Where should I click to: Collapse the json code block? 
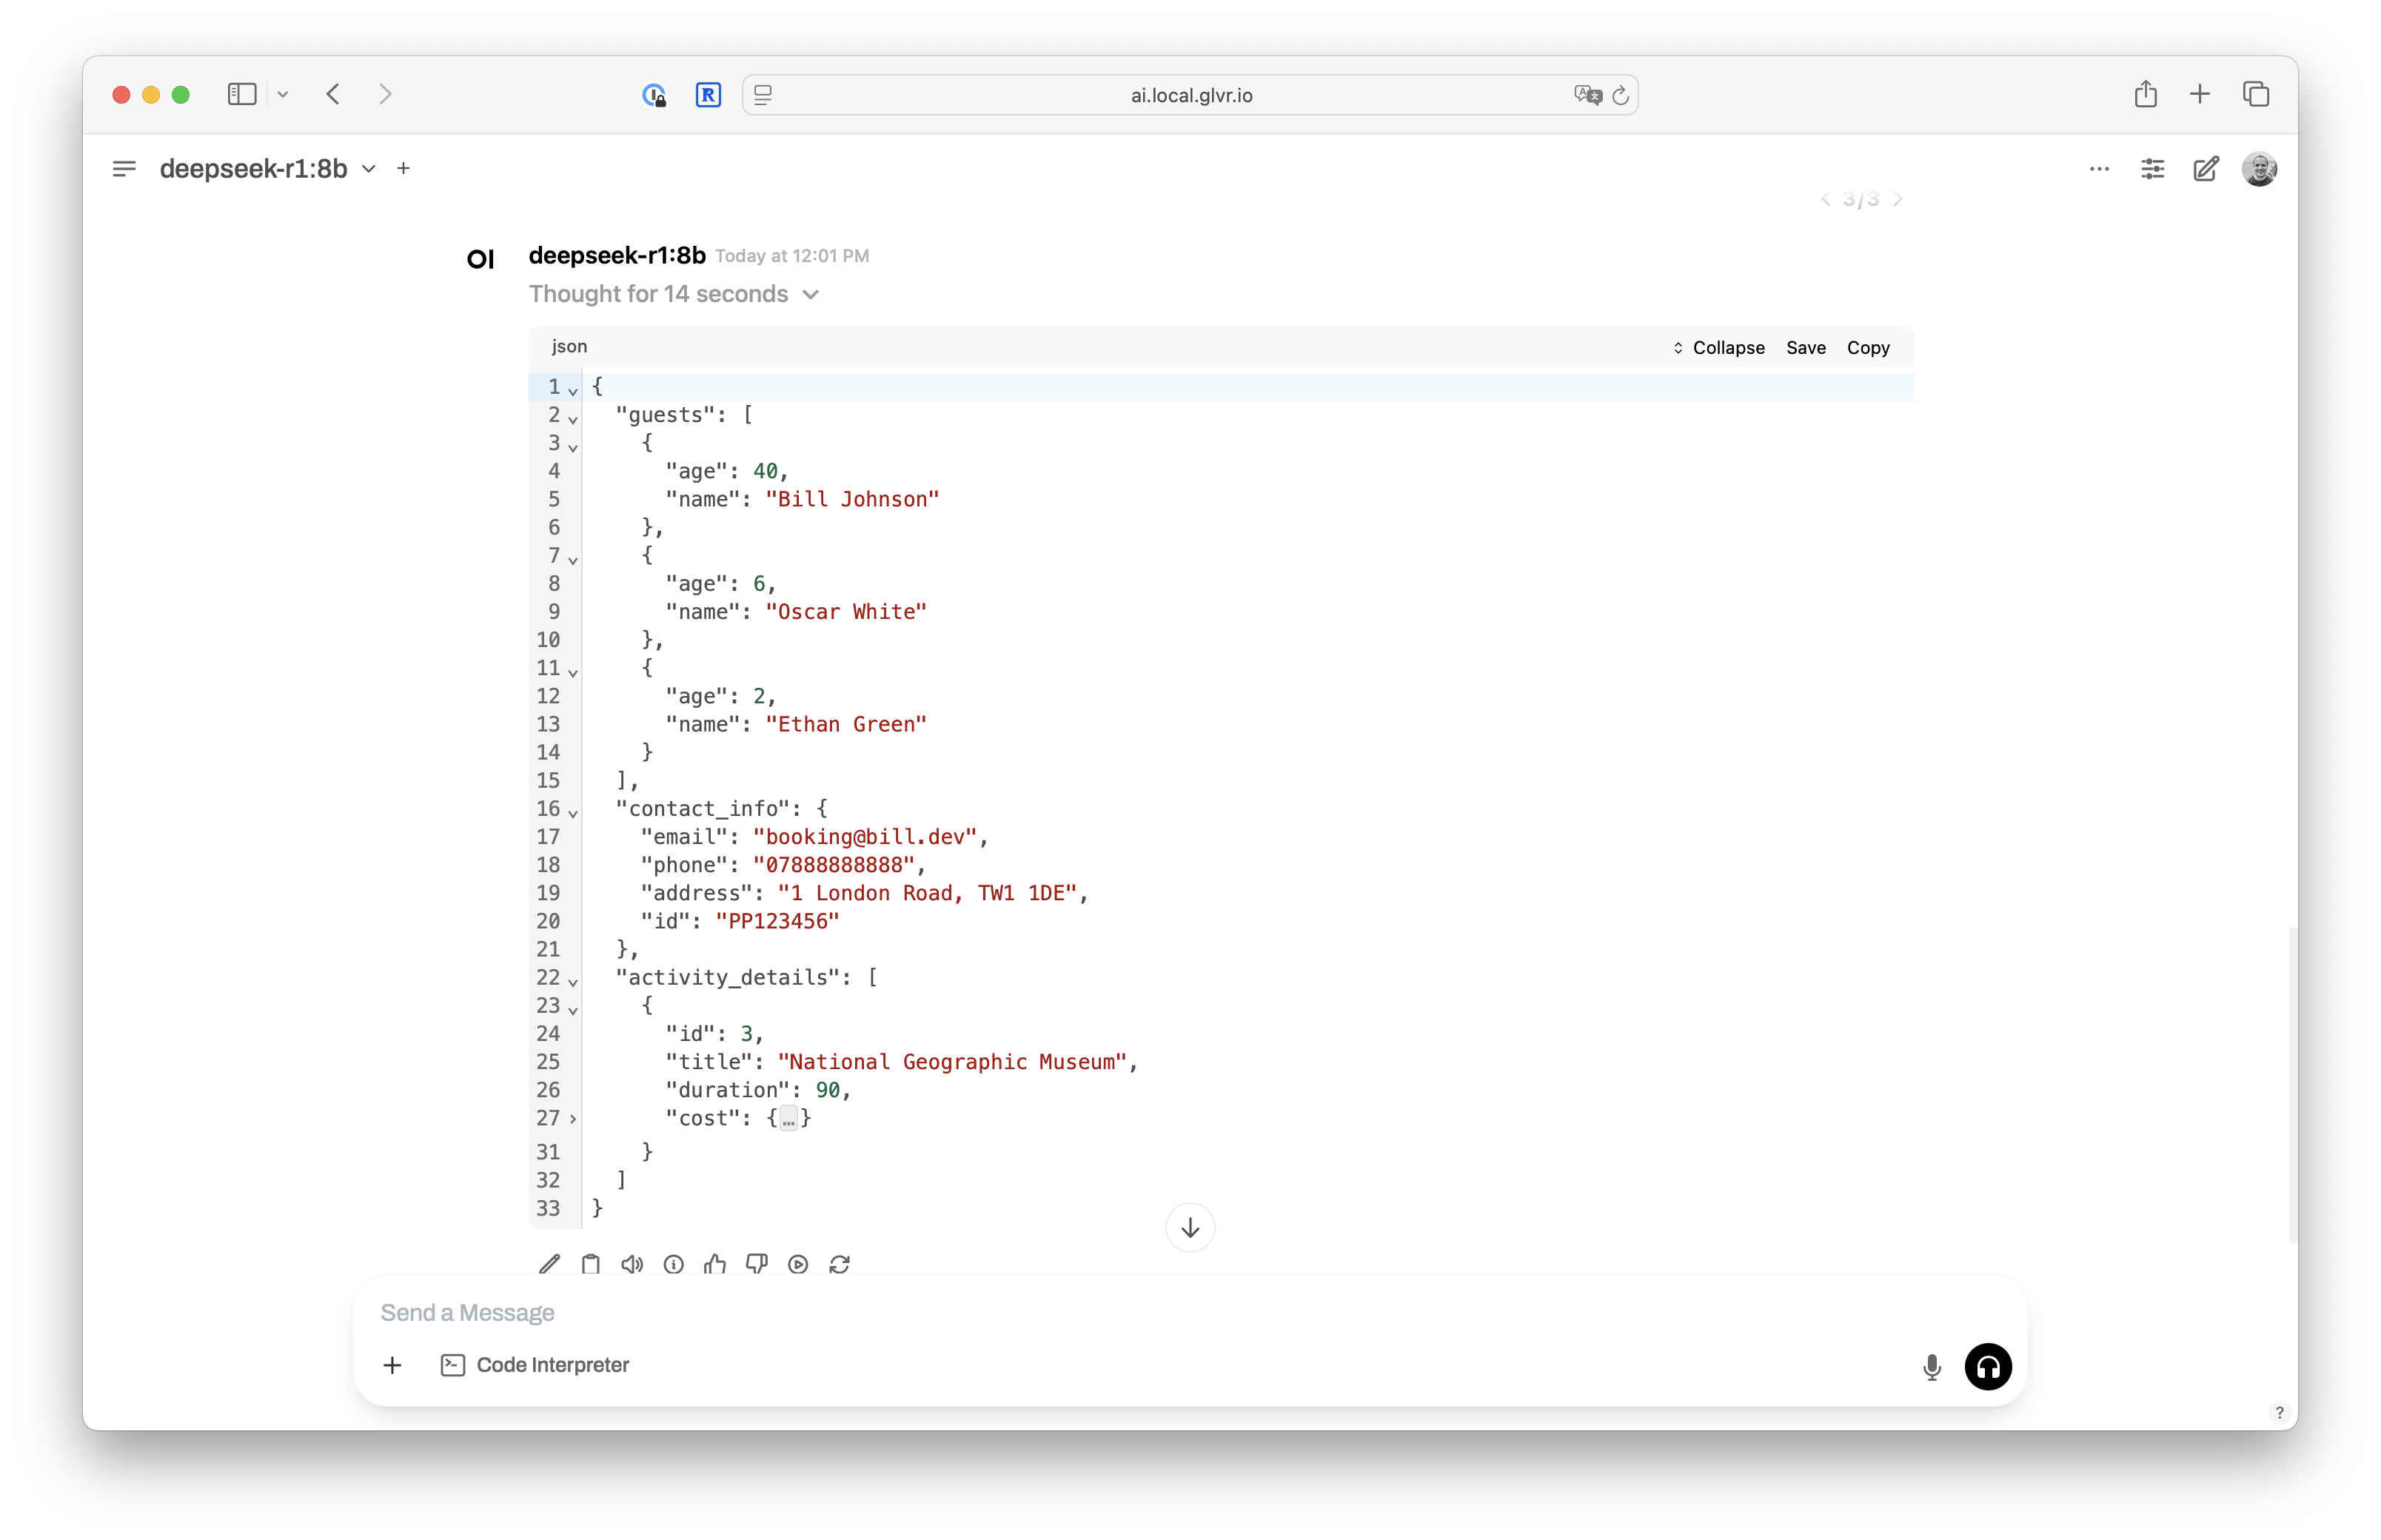tap(1719, 348)
